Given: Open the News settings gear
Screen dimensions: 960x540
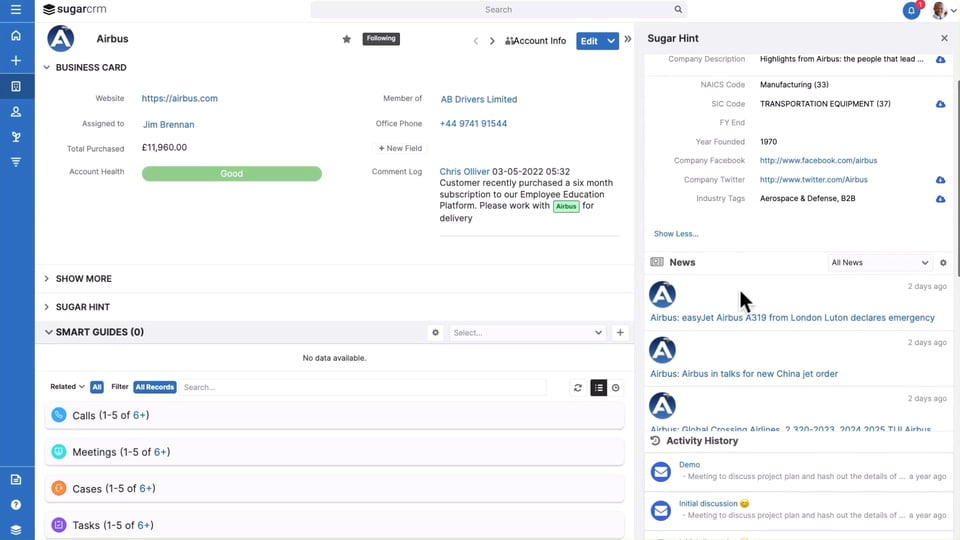Looking at the screenshot, I should click(x=943, y=263).
